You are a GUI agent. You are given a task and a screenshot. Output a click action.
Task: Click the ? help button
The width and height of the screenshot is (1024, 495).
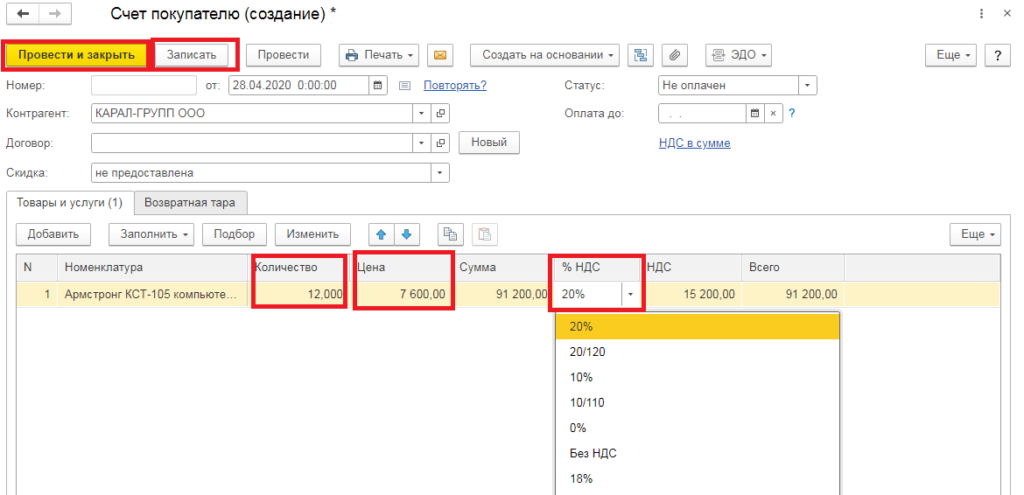[997, 56]
